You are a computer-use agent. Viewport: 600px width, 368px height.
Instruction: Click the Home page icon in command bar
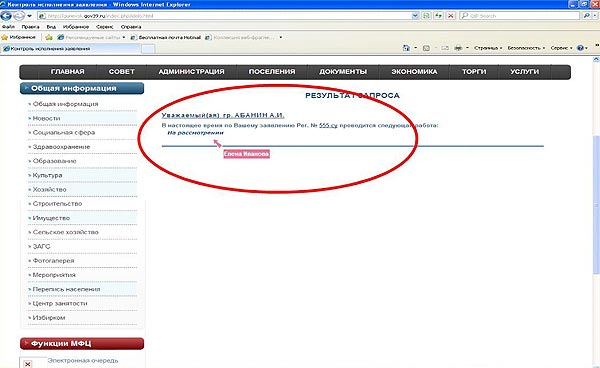pyautogui.click(x=406, y=48)
